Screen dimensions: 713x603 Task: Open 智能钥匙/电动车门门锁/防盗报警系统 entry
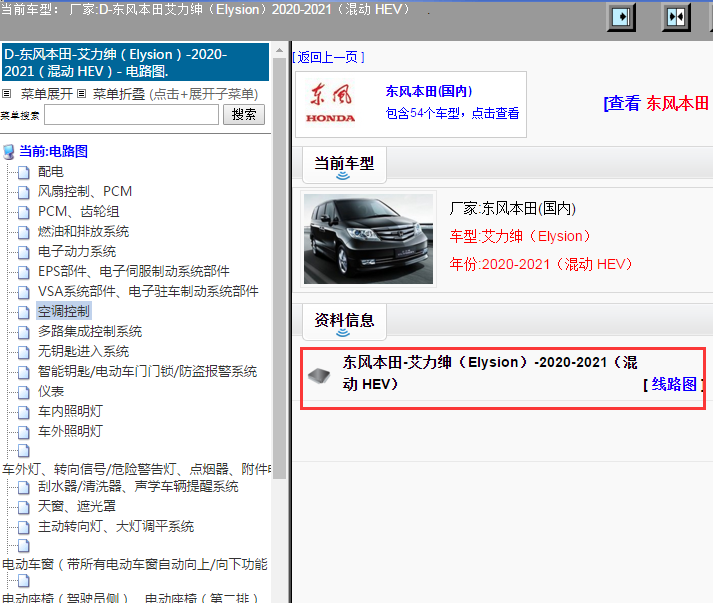point(147,372)
